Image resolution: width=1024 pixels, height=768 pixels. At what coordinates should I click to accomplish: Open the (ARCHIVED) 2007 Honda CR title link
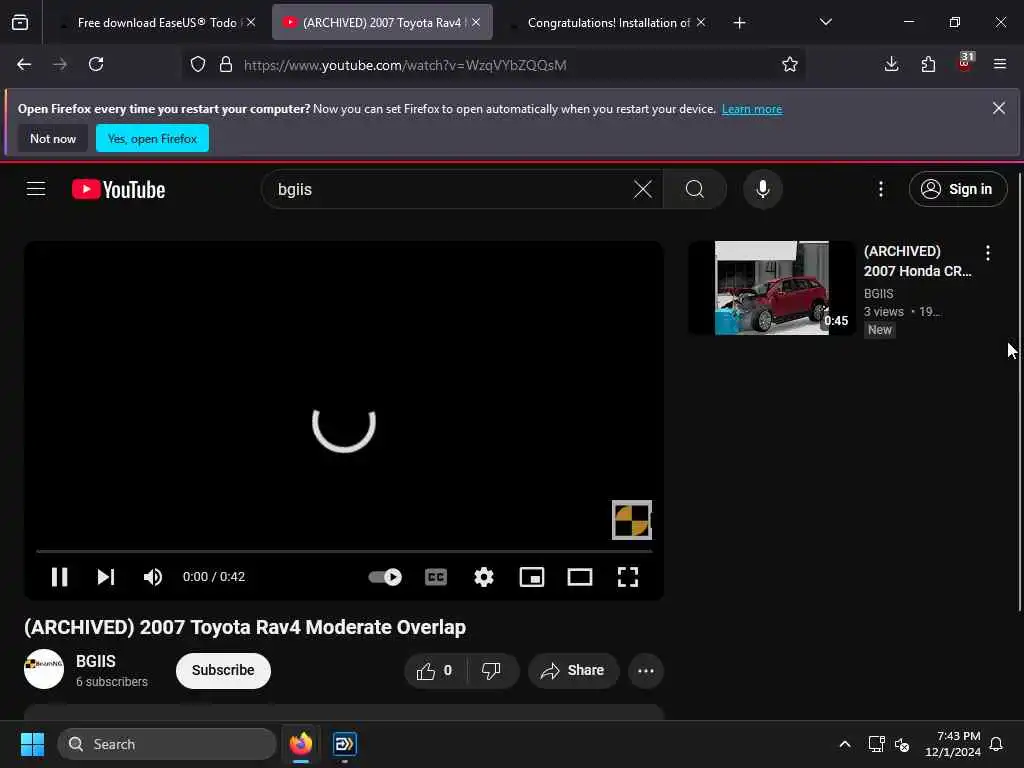click(918, 261)
